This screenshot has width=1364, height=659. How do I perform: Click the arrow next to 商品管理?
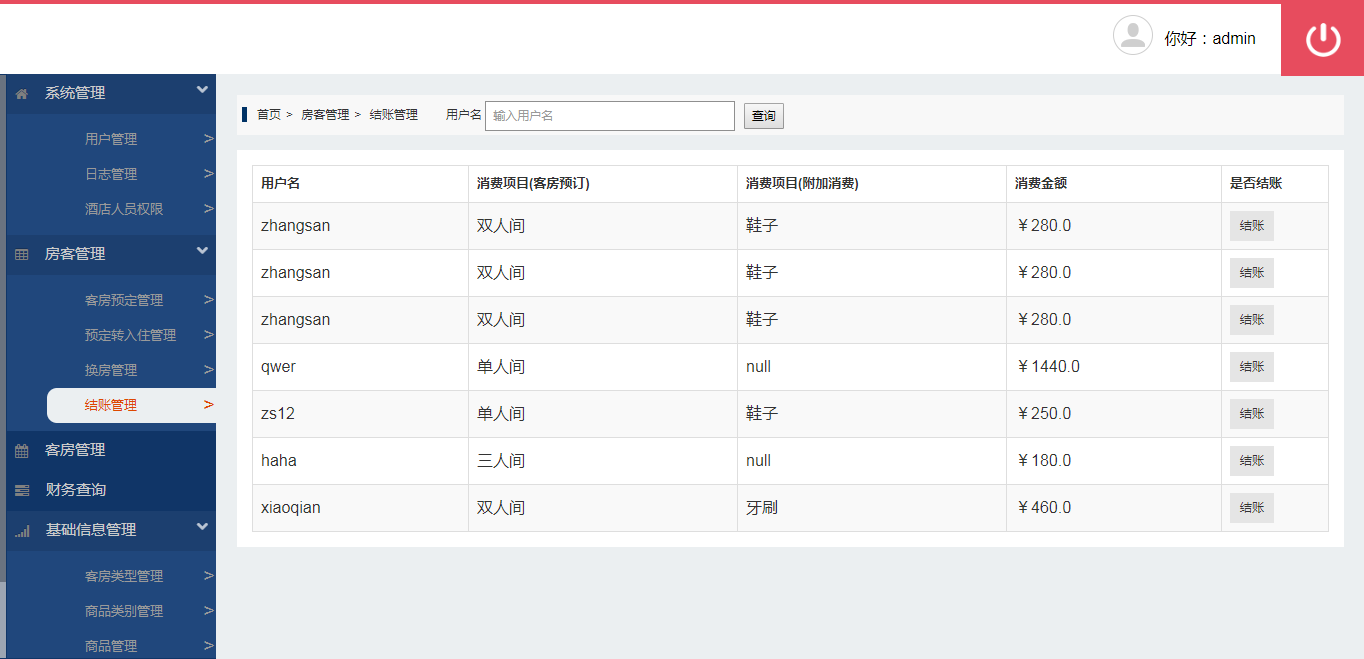(x=208, y=646)
